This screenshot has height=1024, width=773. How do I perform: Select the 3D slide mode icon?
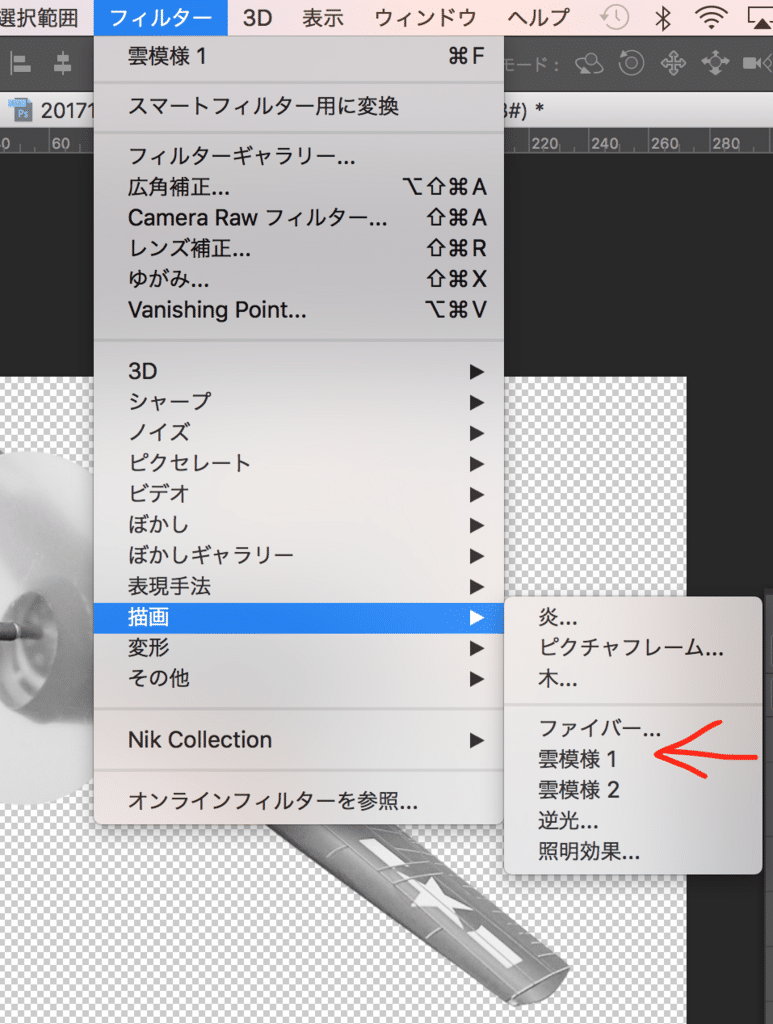click(715, 64)
